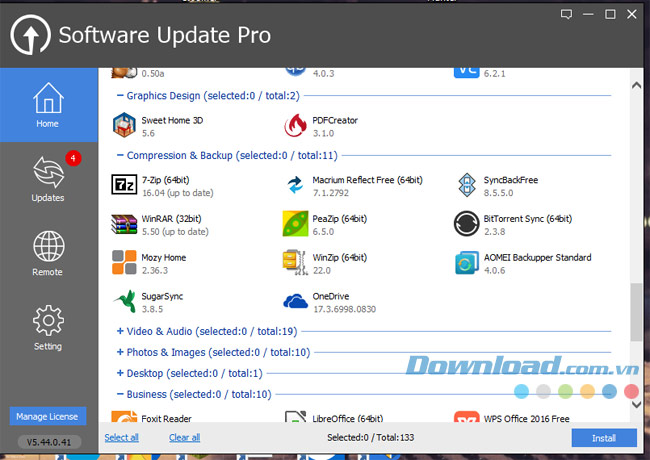Click the SyncBackFree name text
Viewport: 650px width, 460px height.
click(511, 180)
